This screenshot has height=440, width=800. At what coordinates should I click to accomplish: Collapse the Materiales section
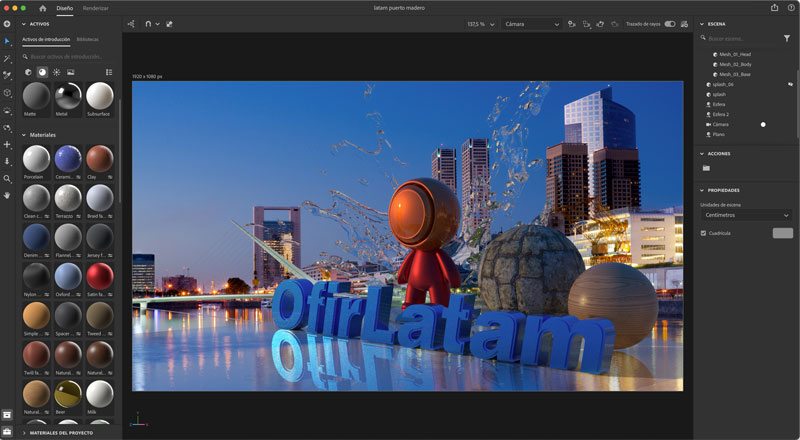point(23,135)
